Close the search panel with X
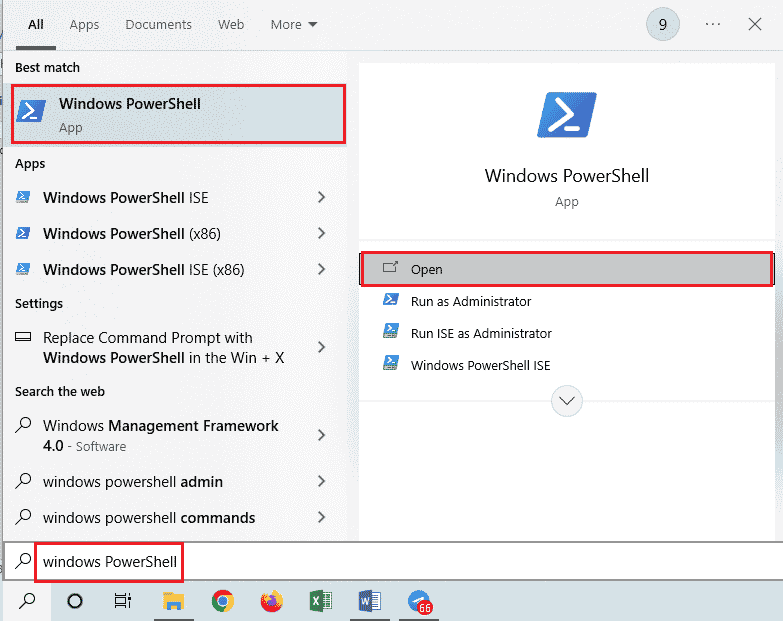The image size is (783, 621). click(x=755, y=24)
